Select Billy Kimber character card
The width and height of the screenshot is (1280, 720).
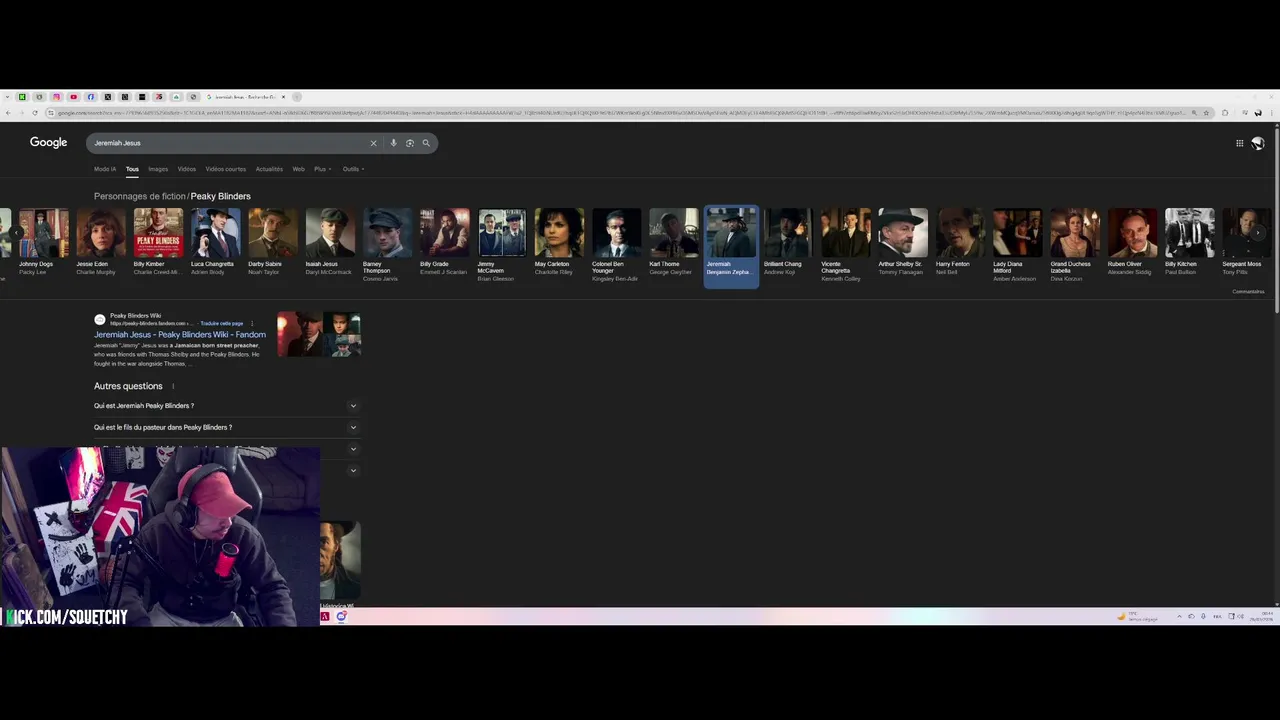pos(158,245)
